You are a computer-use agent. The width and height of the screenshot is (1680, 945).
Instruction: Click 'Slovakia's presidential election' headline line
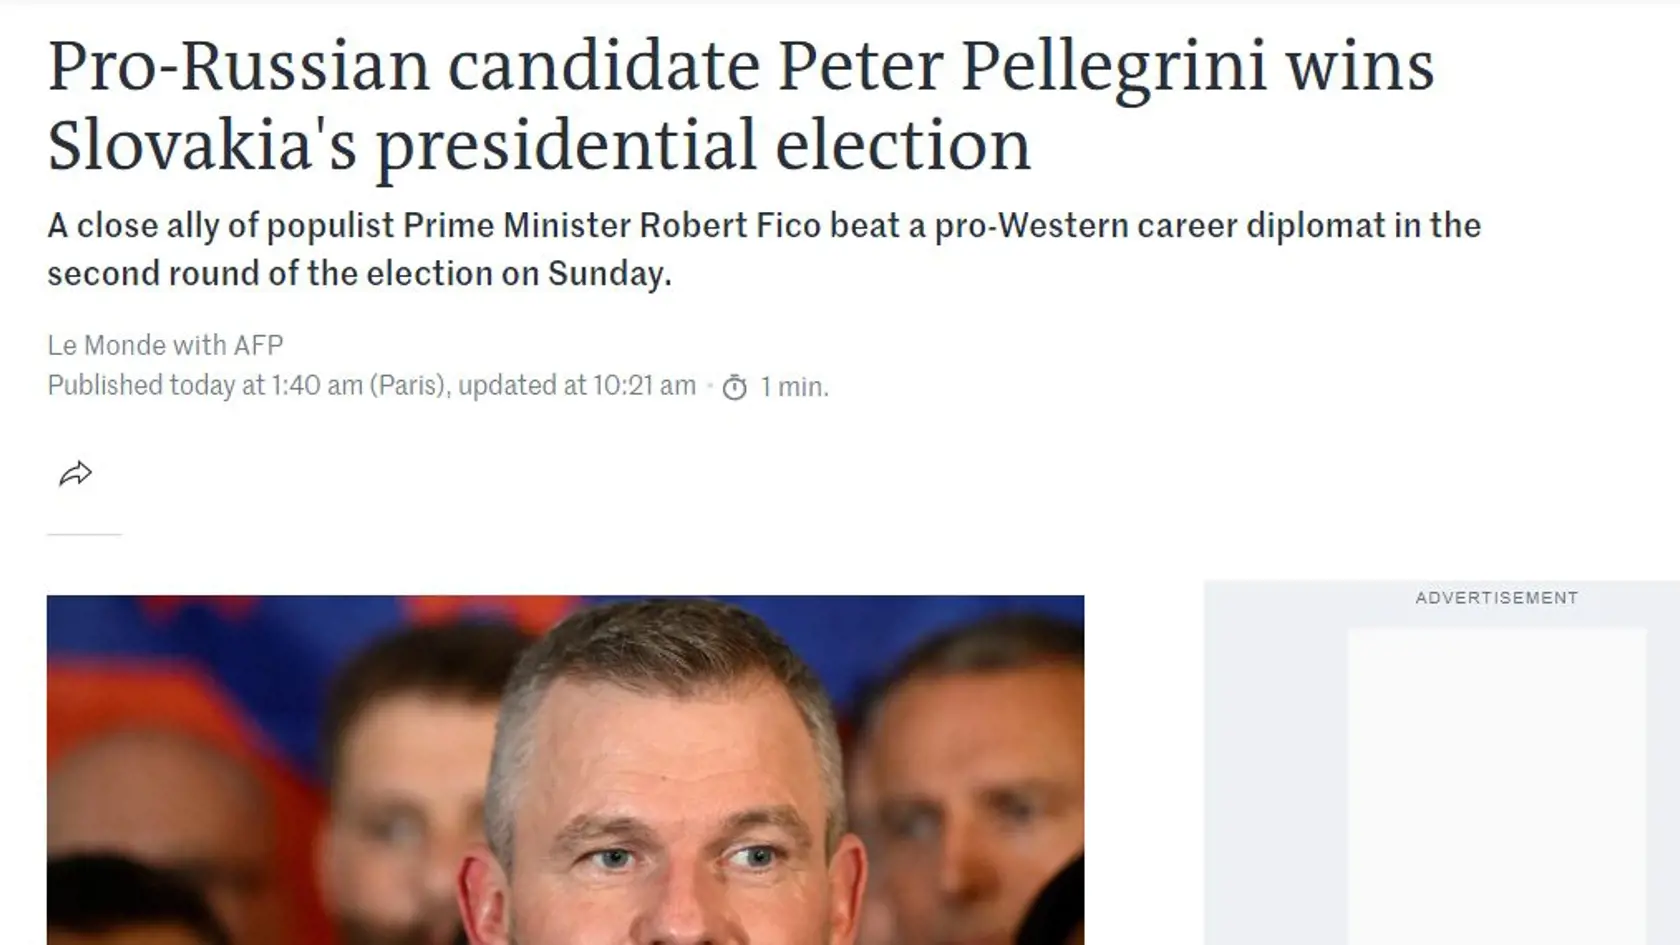(539, 146)
